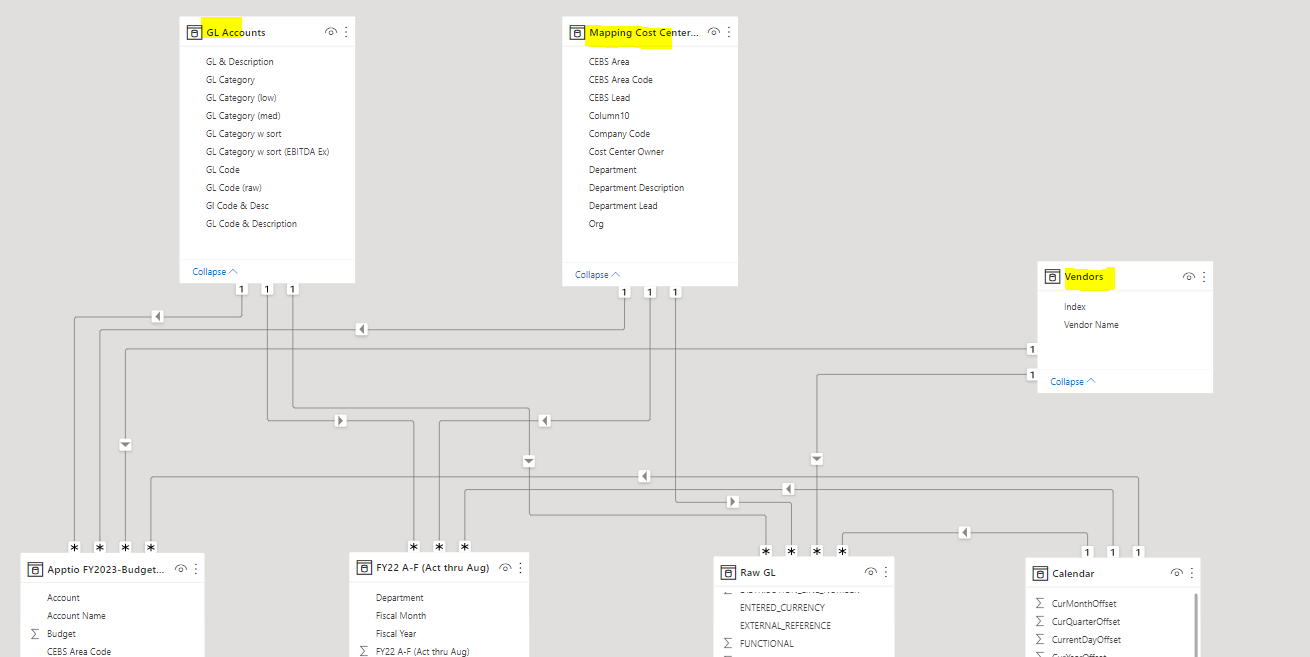Select the Calendar table title

[x=1073, y=574]
